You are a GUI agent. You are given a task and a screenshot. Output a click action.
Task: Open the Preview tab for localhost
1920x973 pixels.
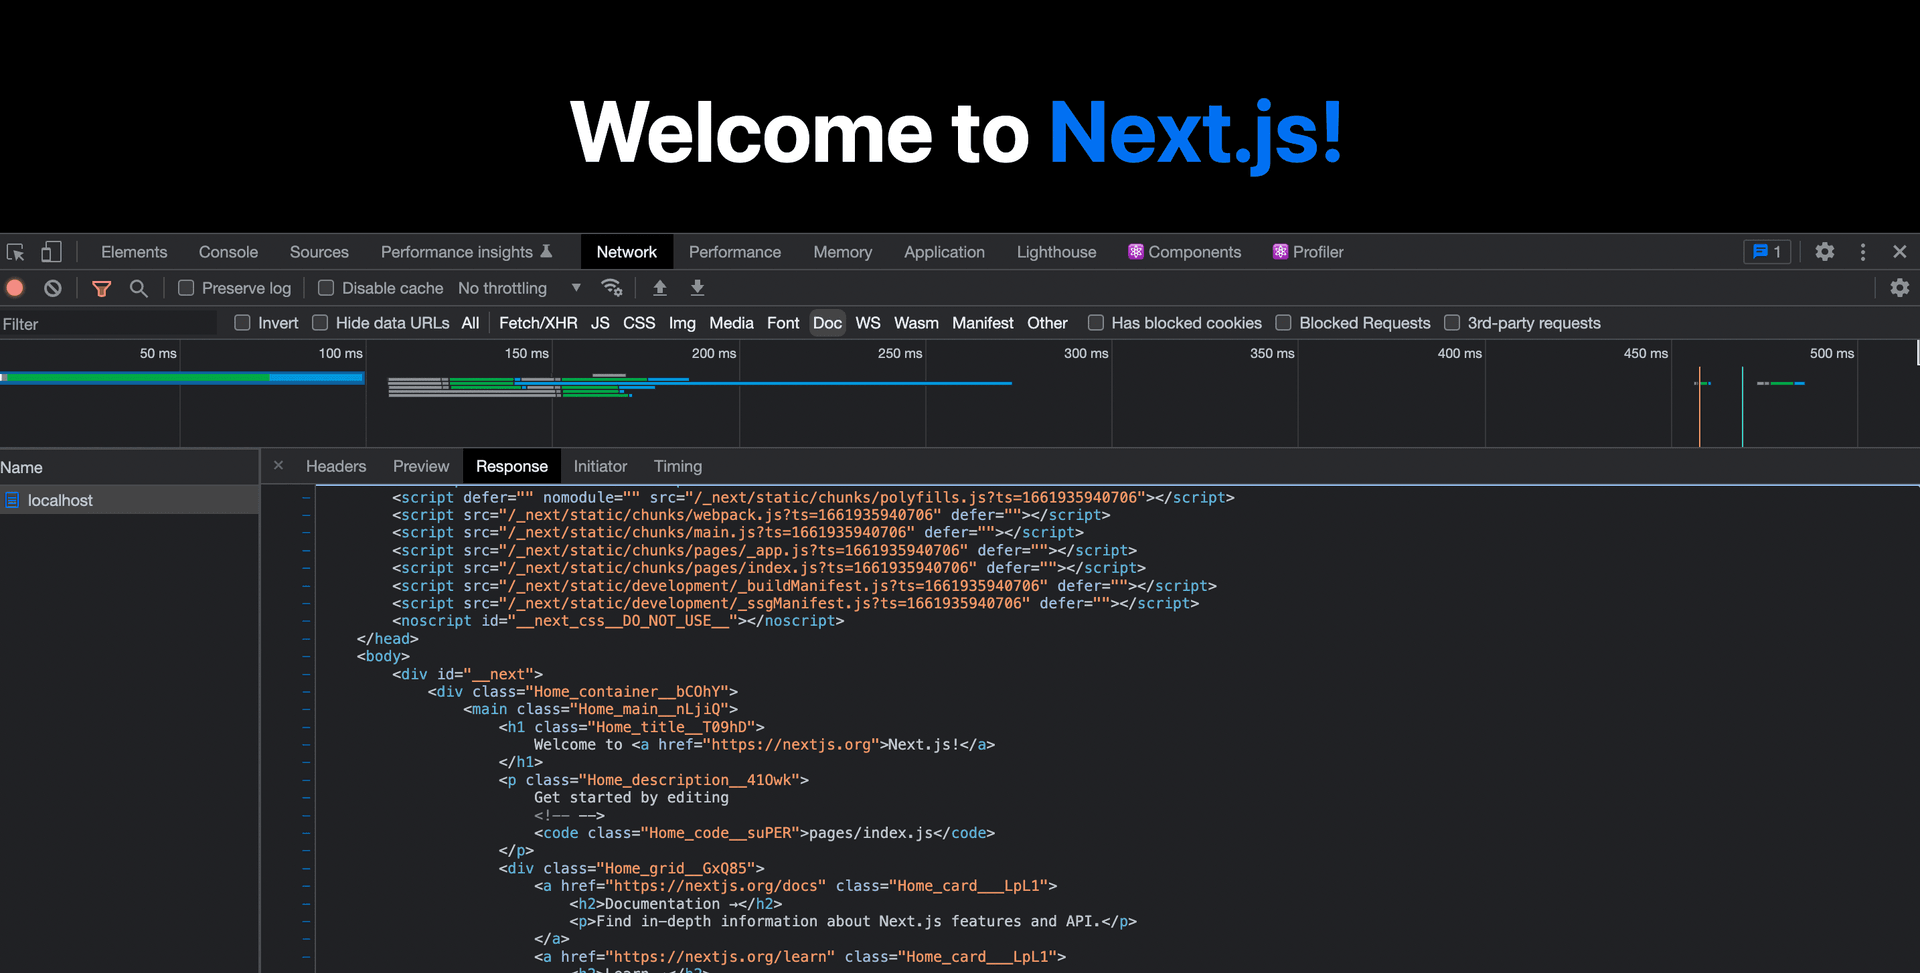click(x=420, y=466)
